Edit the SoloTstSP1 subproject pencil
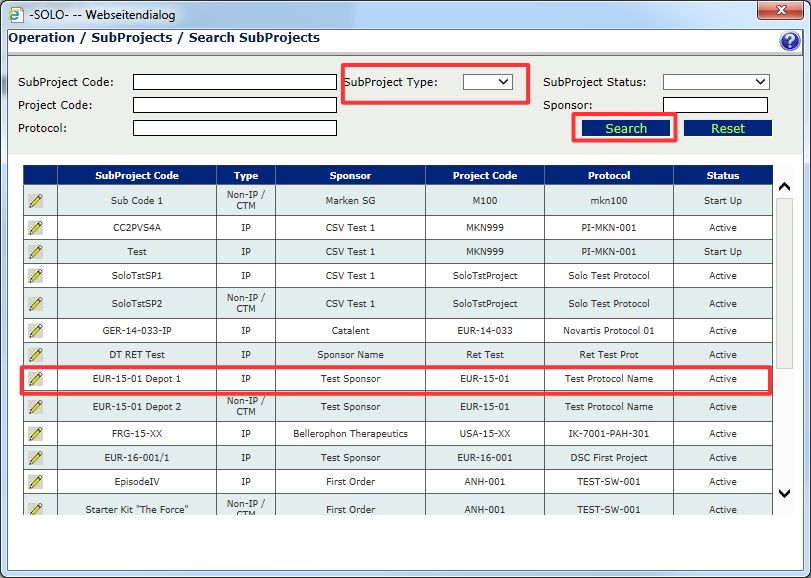The height and width of the screenshot is (578, 811). pyautogui.click(x=36, y=276)
